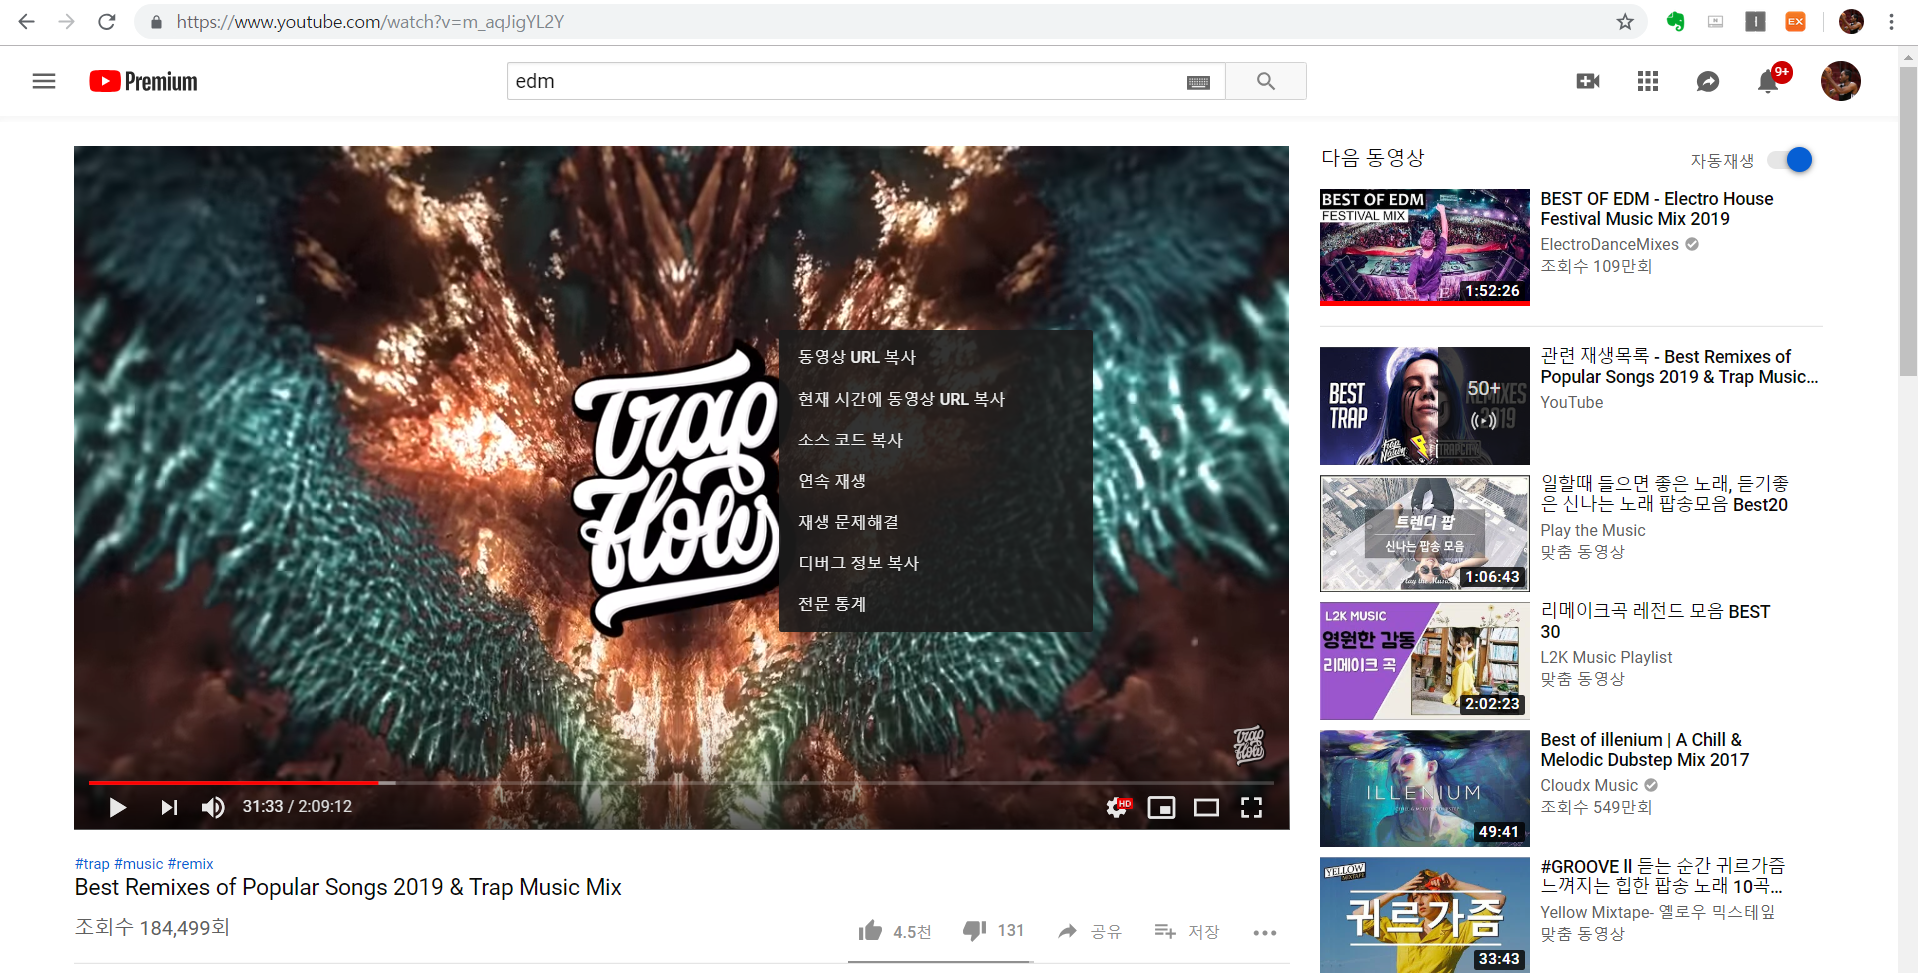1918x973 pixels.
Task: Toggle the loop playback menu entry
Action: coord(935,481)
